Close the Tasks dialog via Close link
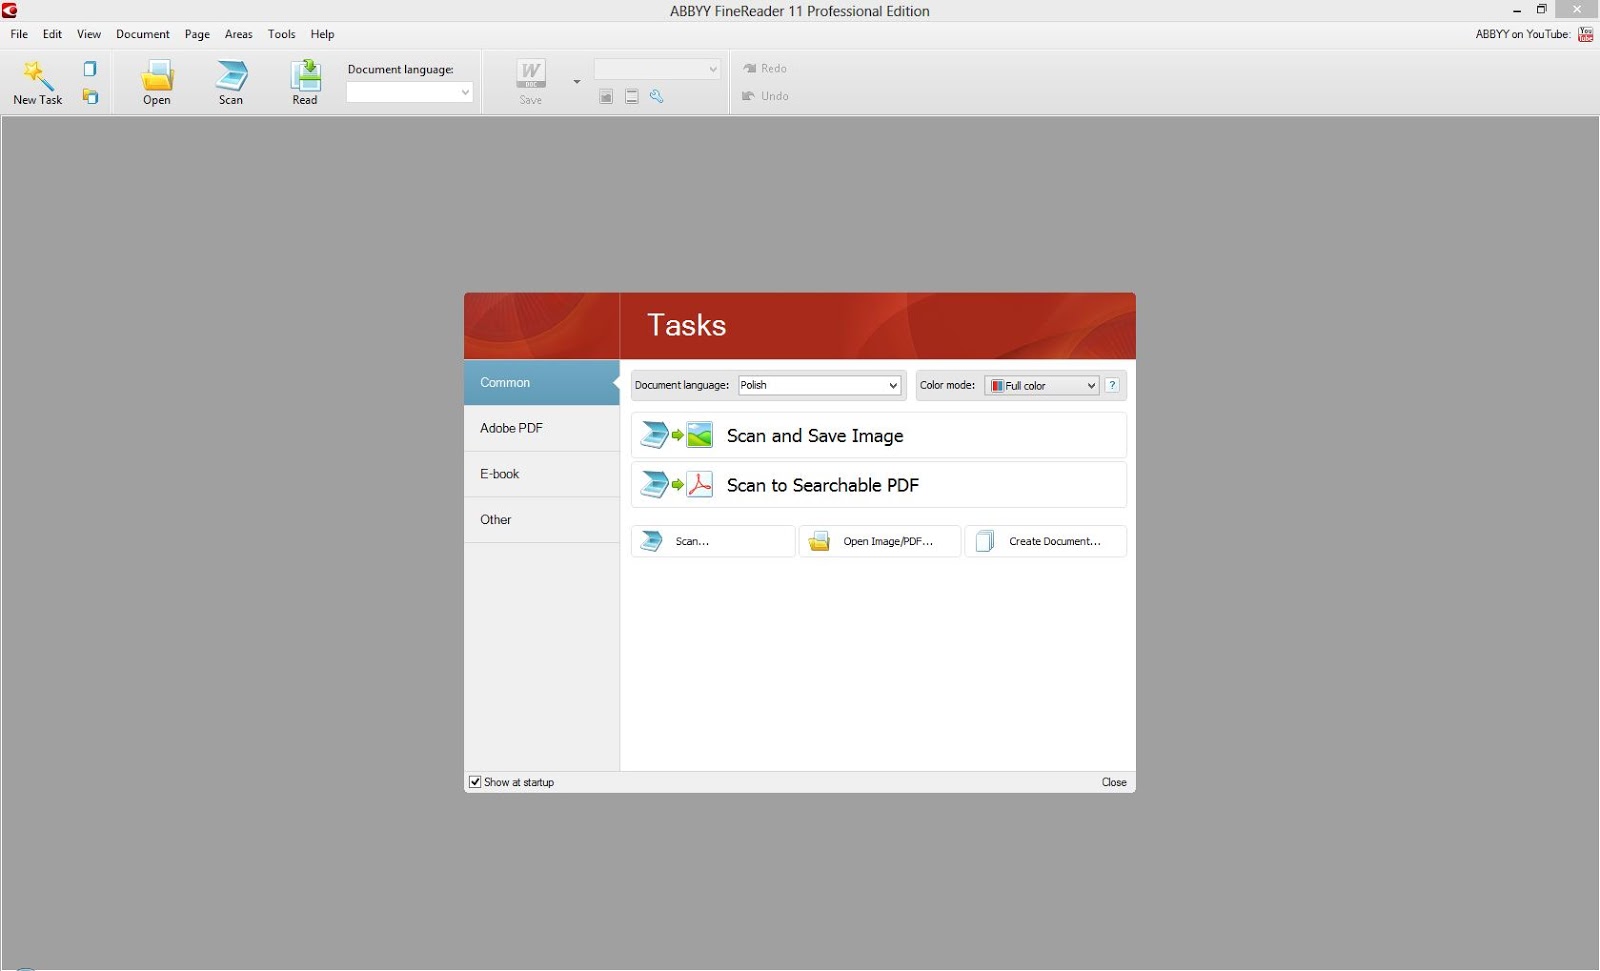 coord(1114,782)
